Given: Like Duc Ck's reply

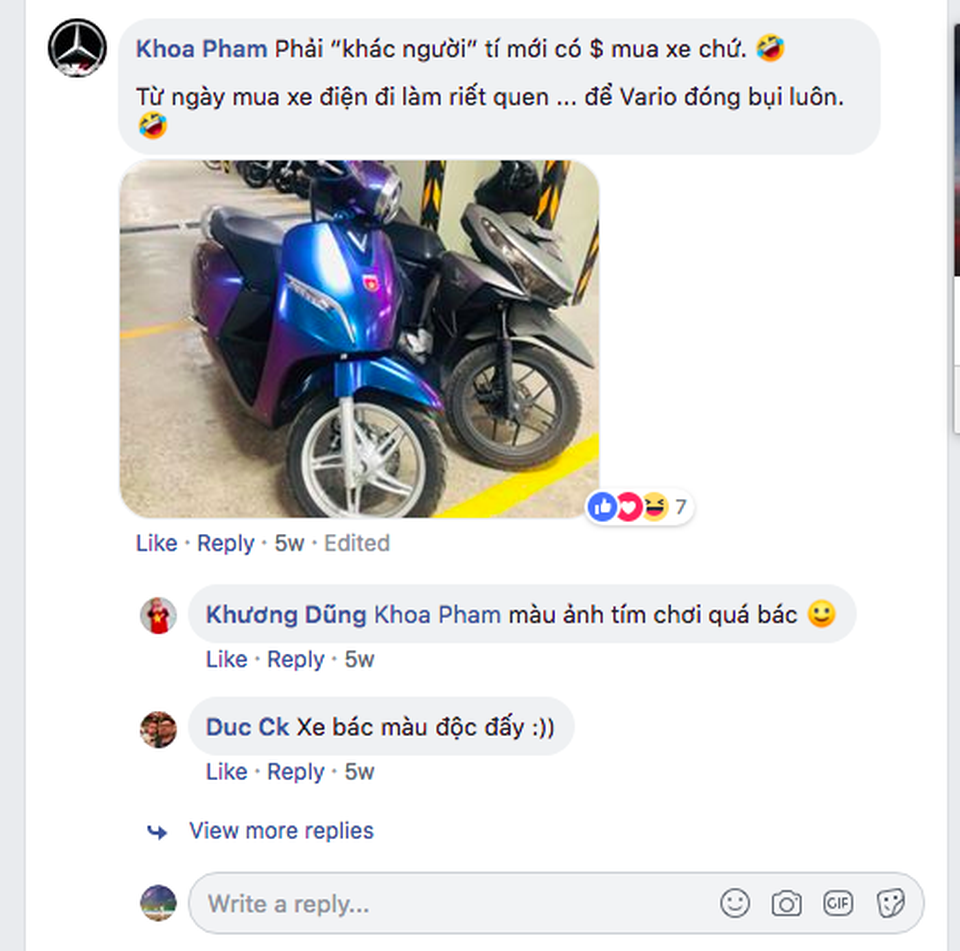Looking at the screenshot, I should coord(226,771).
